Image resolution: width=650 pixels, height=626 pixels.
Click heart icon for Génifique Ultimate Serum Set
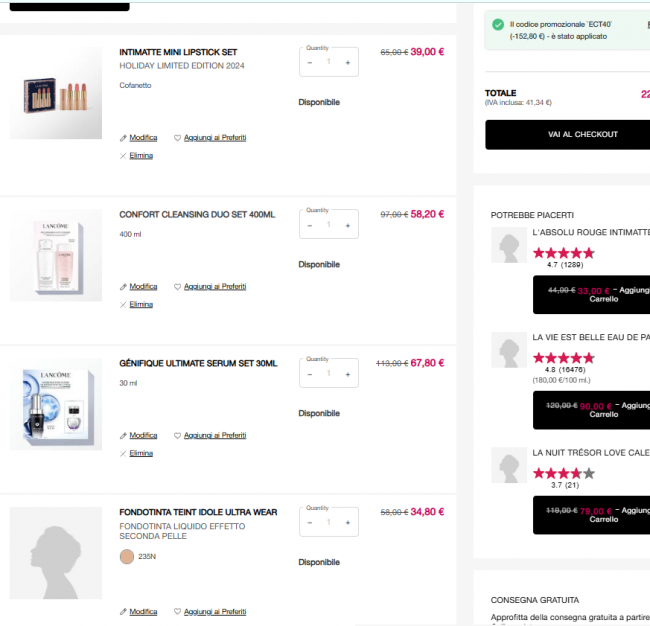(177, 435)
